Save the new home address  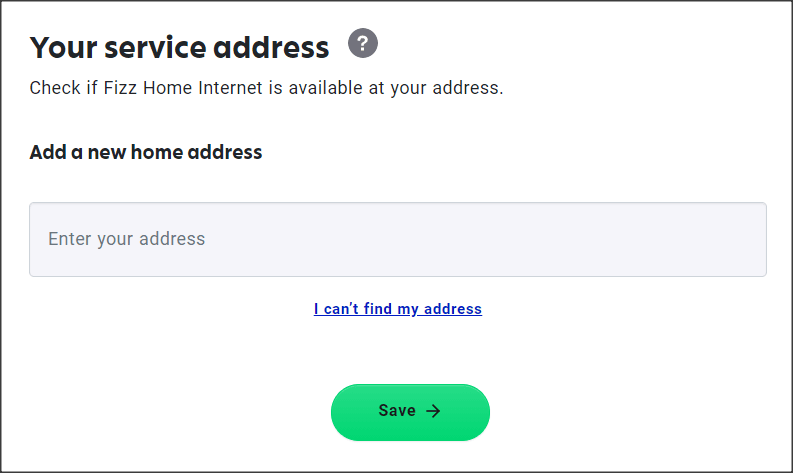tap(410, 412)
